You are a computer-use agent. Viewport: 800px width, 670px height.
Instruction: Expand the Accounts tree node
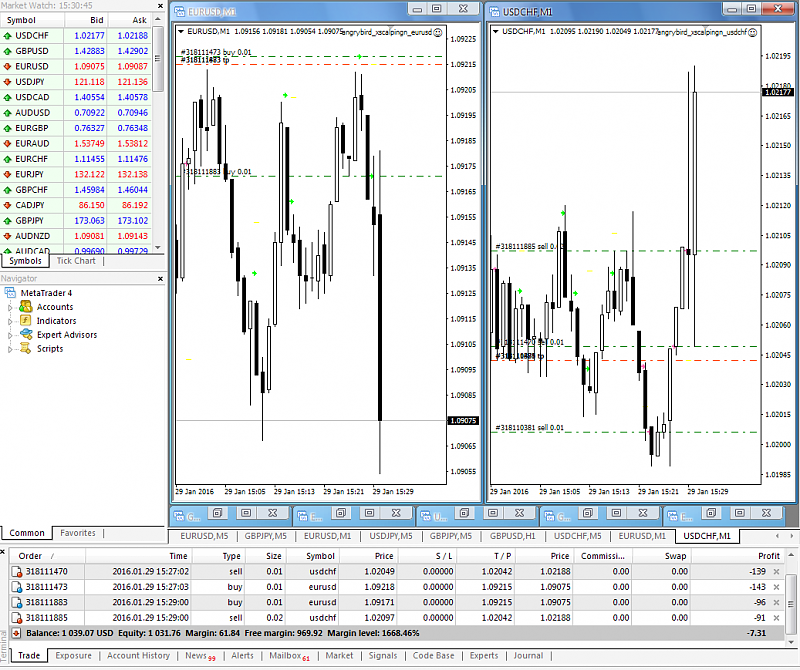pos(11,307)
